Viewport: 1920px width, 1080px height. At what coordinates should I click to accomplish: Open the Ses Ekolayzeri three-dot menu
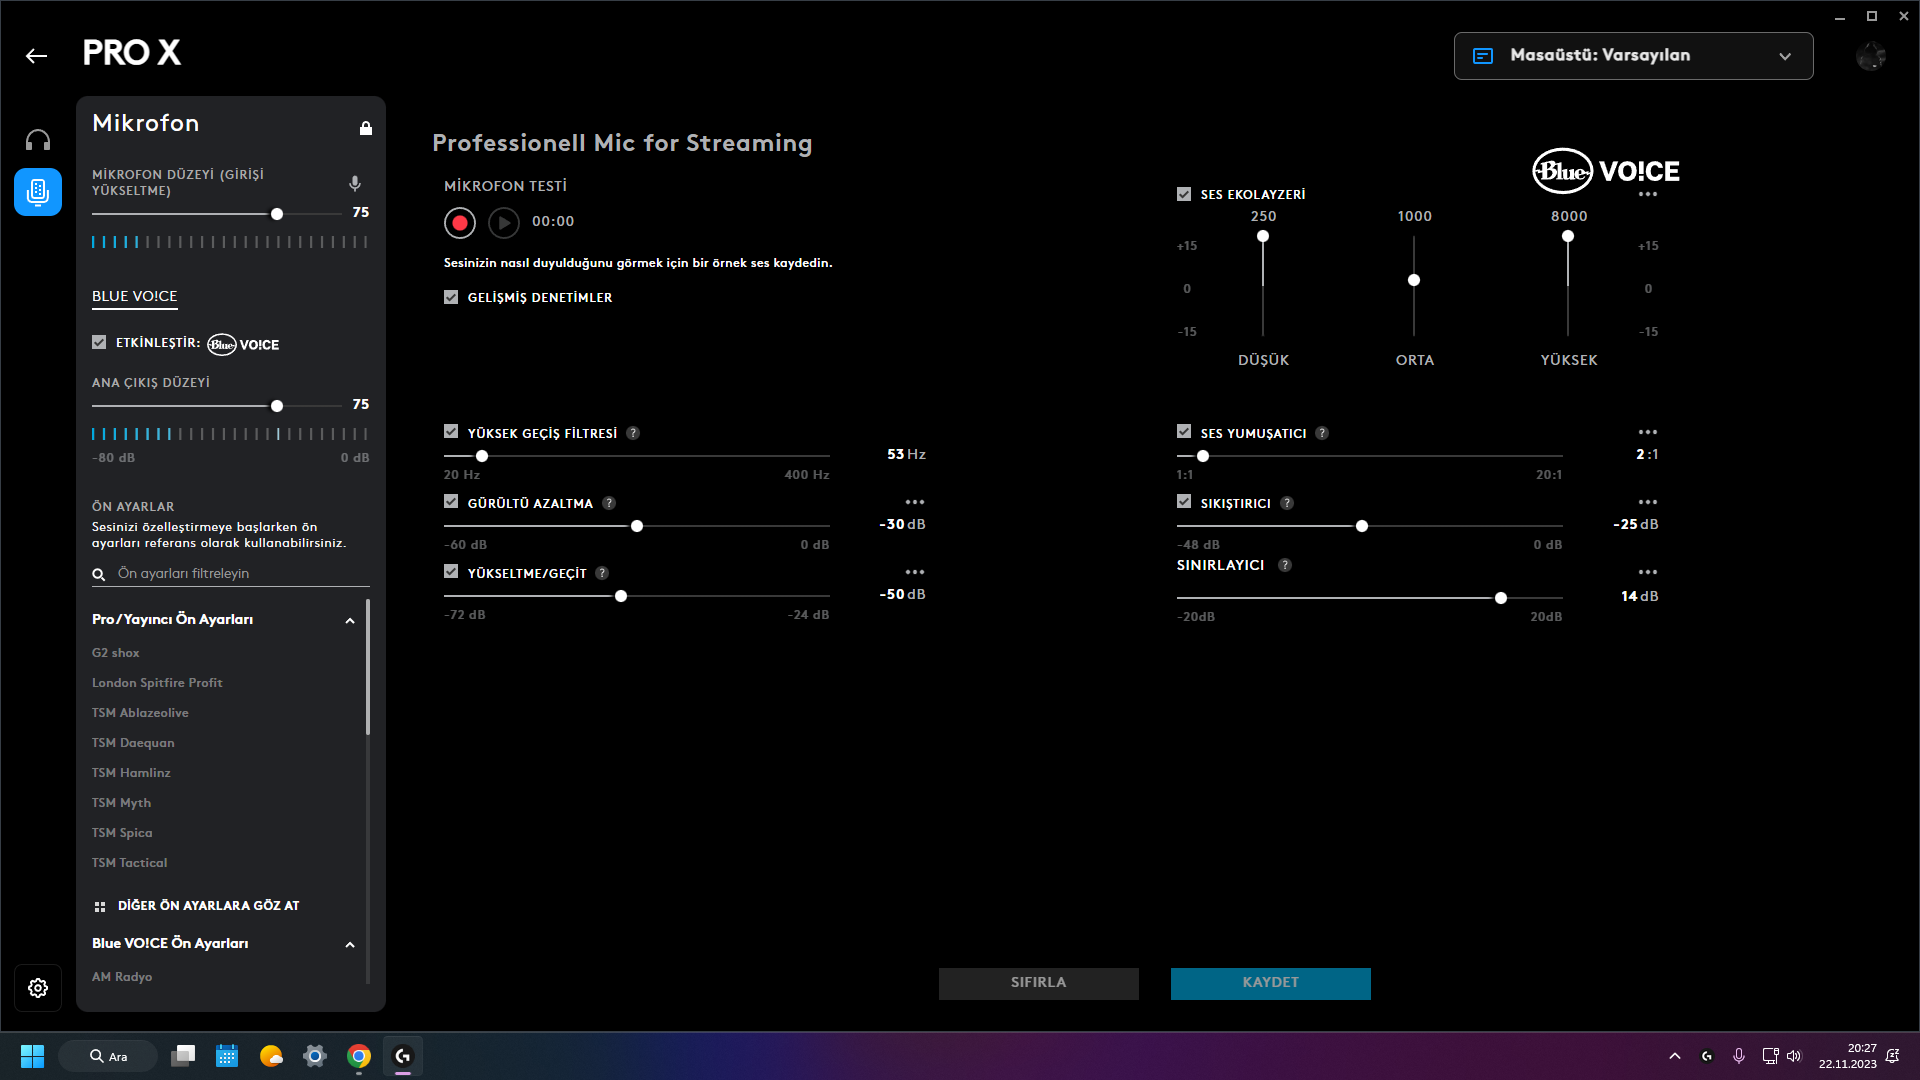[x=1647, y=195]
